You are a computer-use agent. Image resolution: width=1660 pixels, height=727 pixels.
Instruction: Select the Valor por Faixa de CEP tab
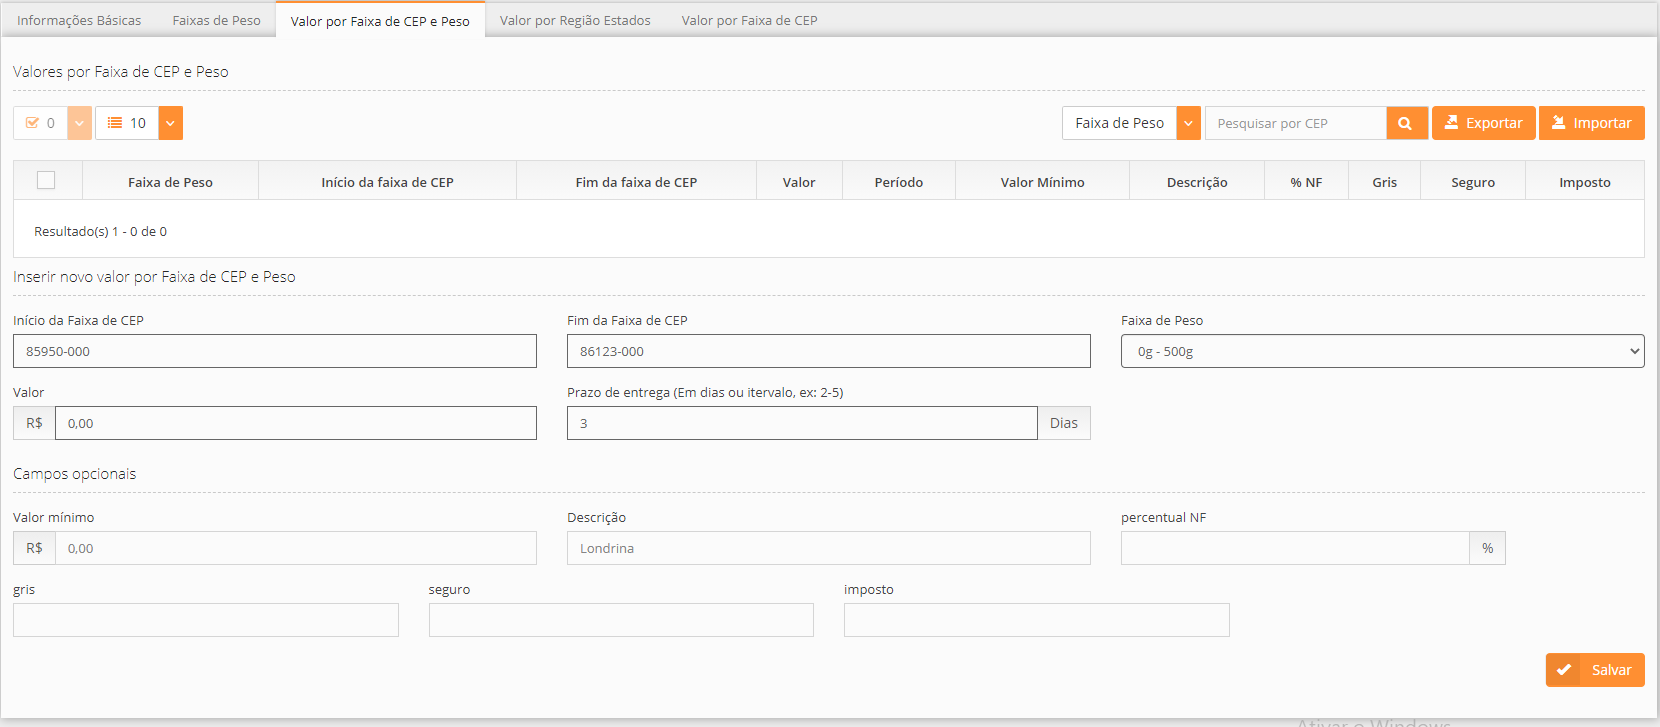pyautogui.click(x=749, y=20)
